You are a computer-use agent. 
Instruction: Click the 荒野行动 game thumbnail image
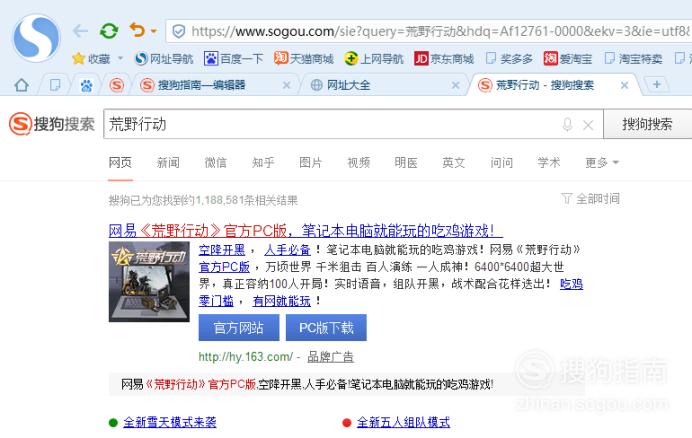[x=149, y=281]
